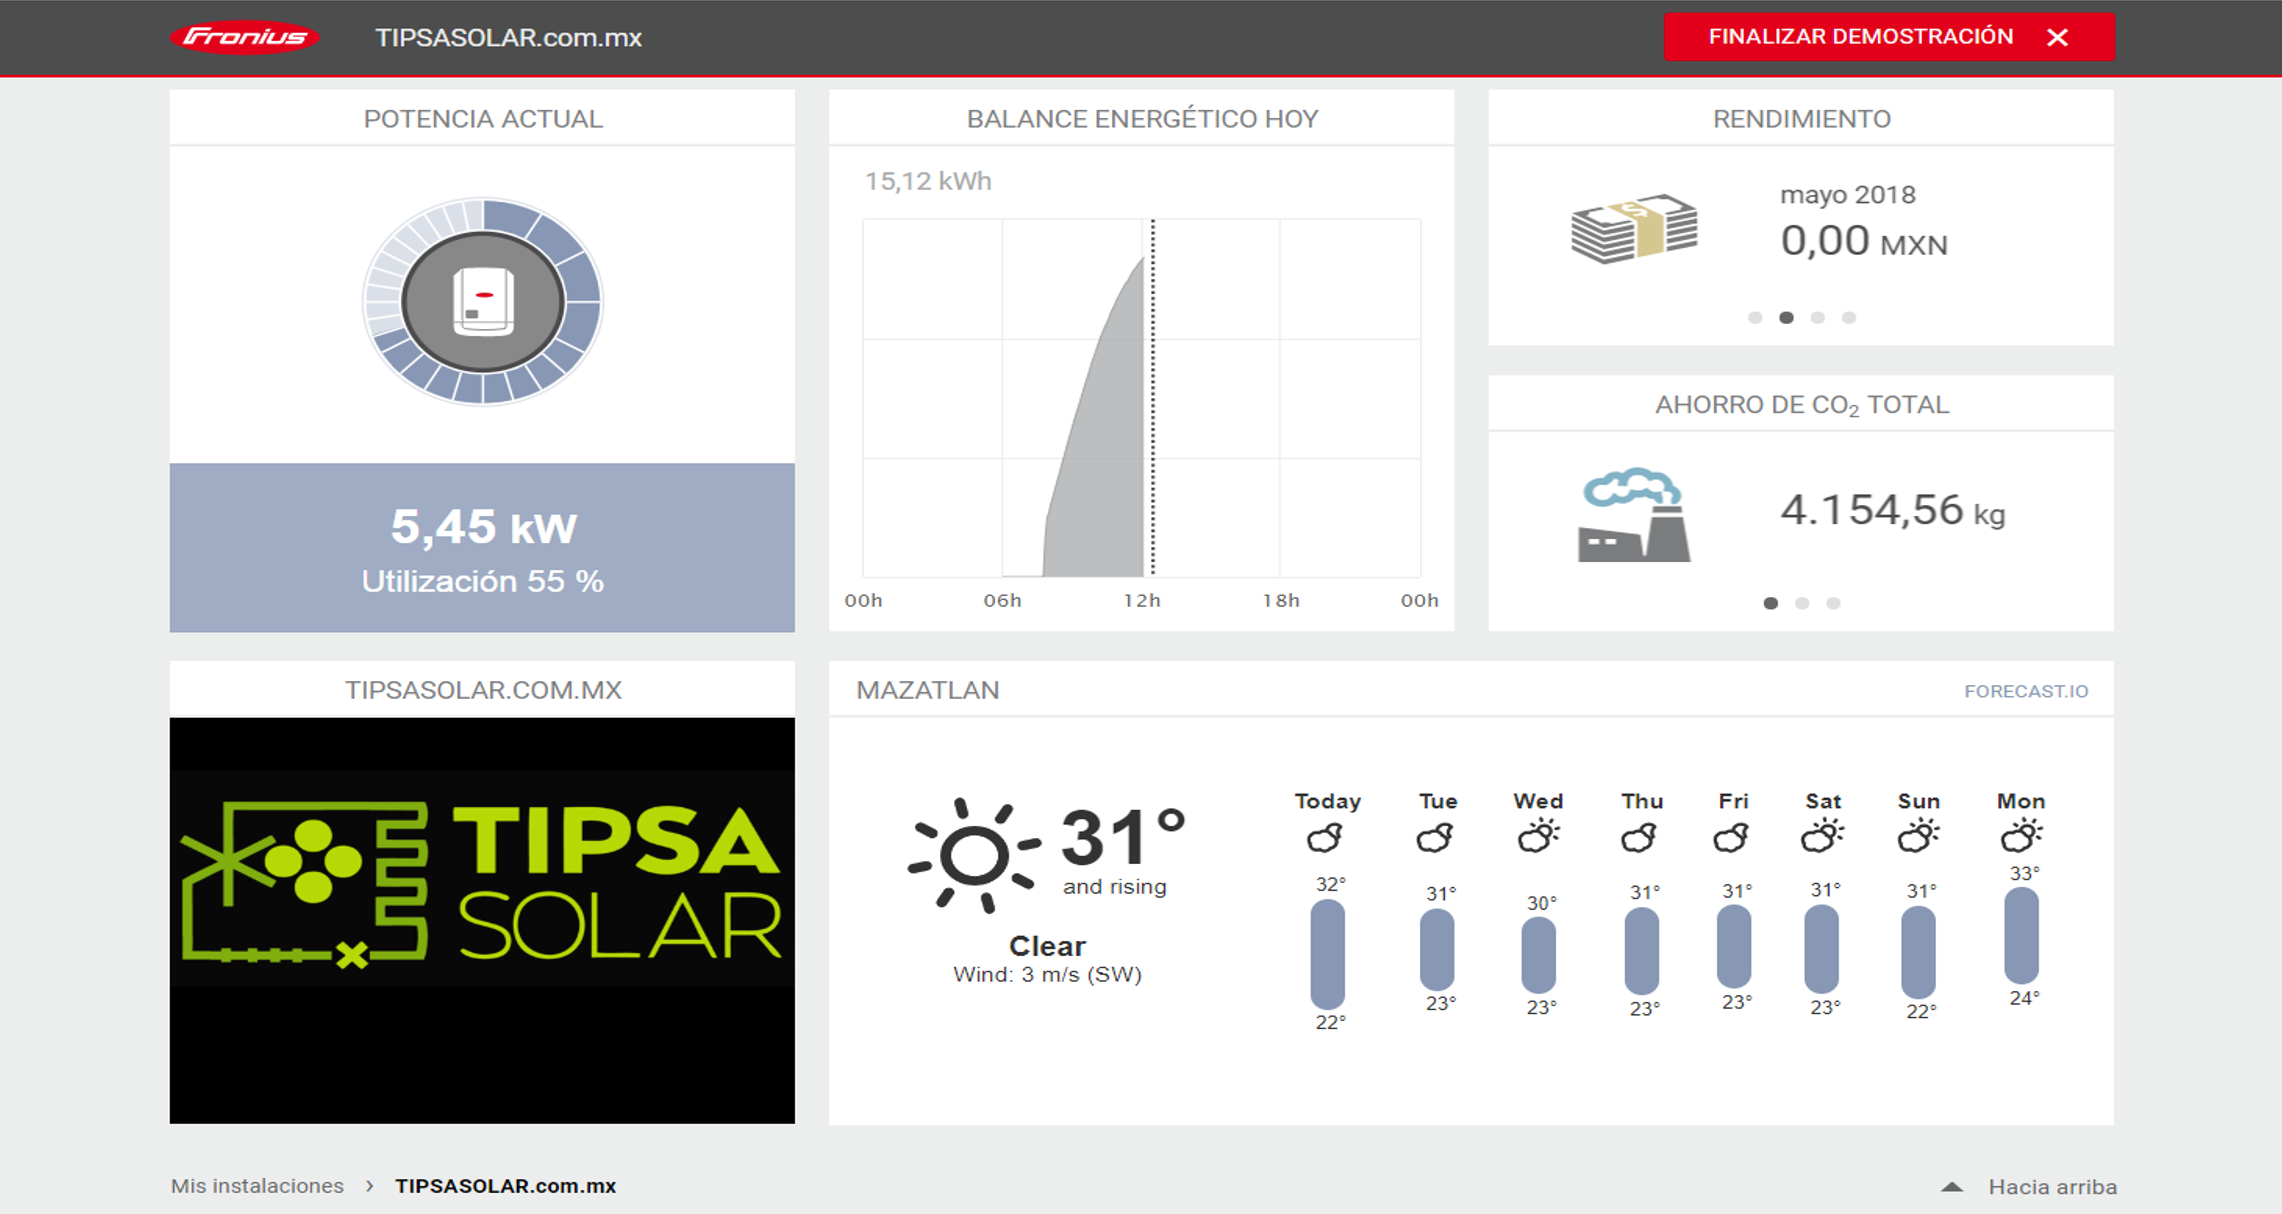
Task: Select third dot in Rendimiento carousel
Action: pyautogui.click(x=1818, y=318)
